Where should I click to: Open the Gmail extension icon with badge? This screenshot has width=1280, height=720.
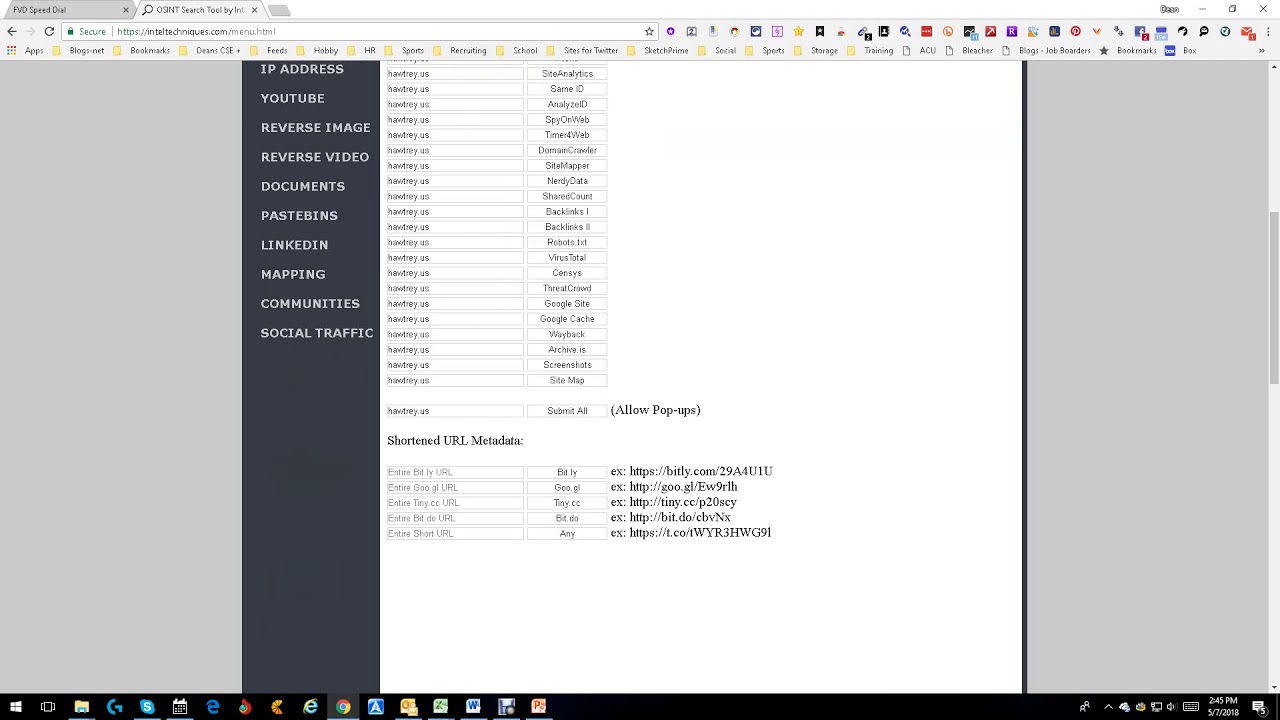pyautogui.click(x=1246, y=31)
